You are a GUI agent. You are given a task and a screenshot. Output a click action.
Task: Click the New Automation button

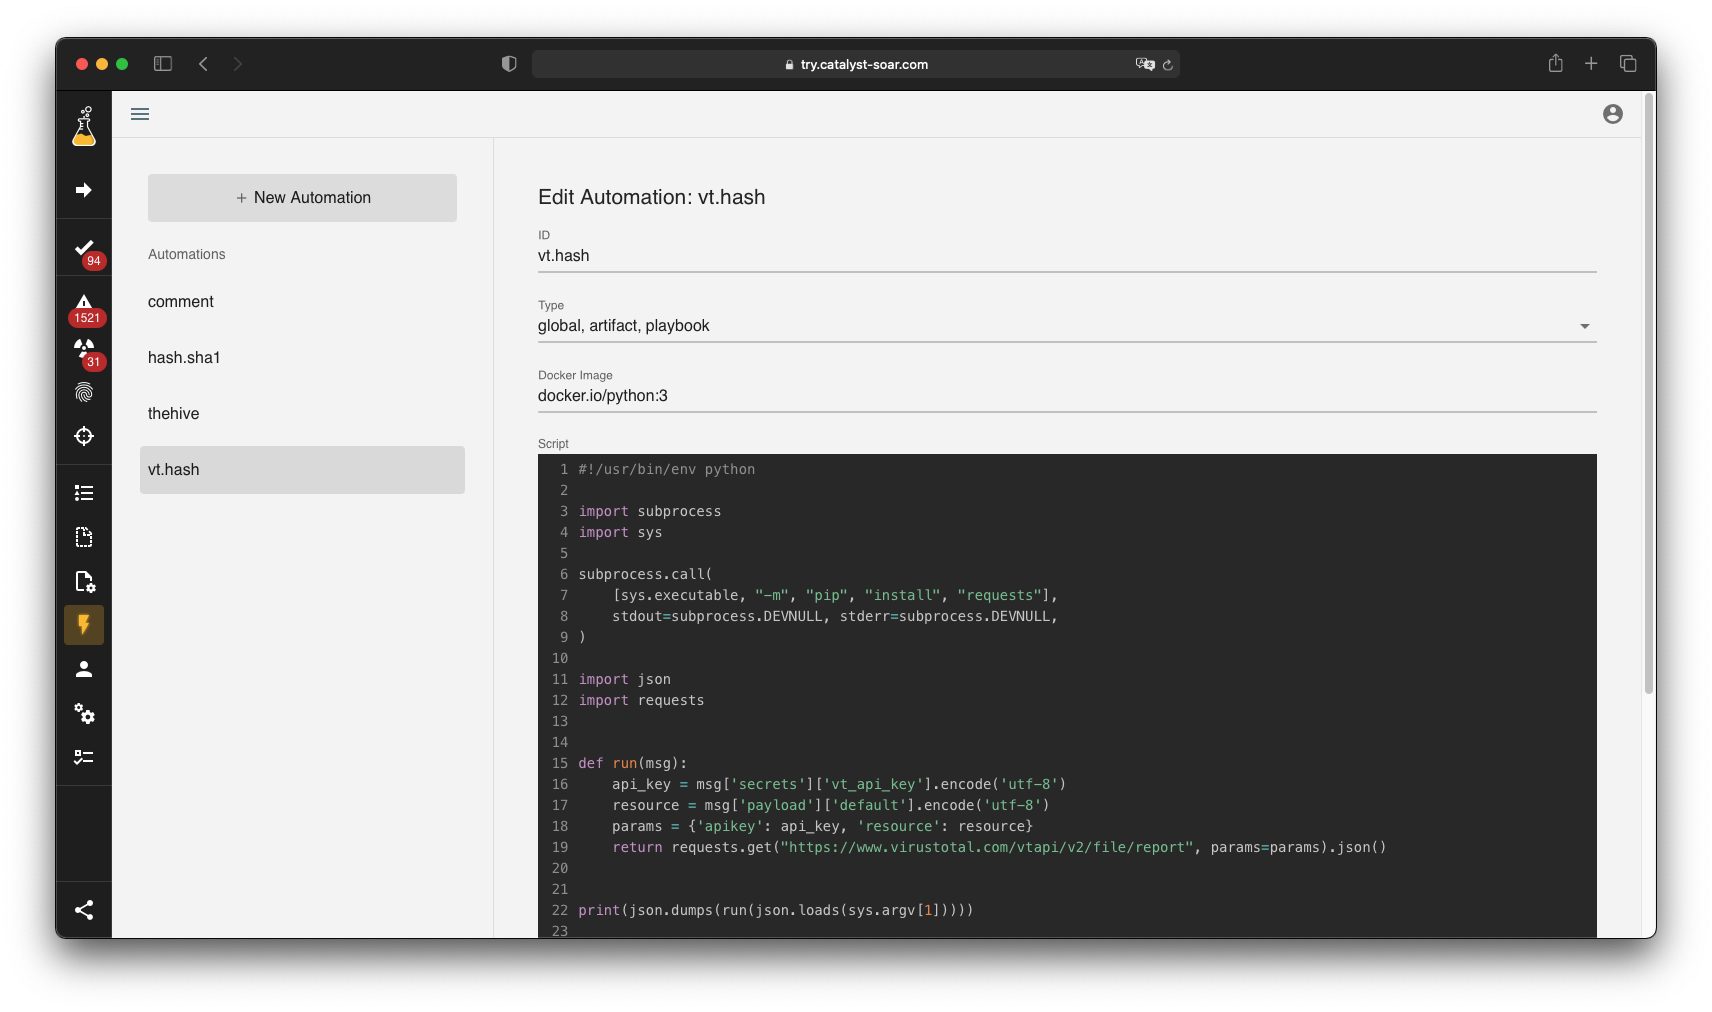coord(302,198)
